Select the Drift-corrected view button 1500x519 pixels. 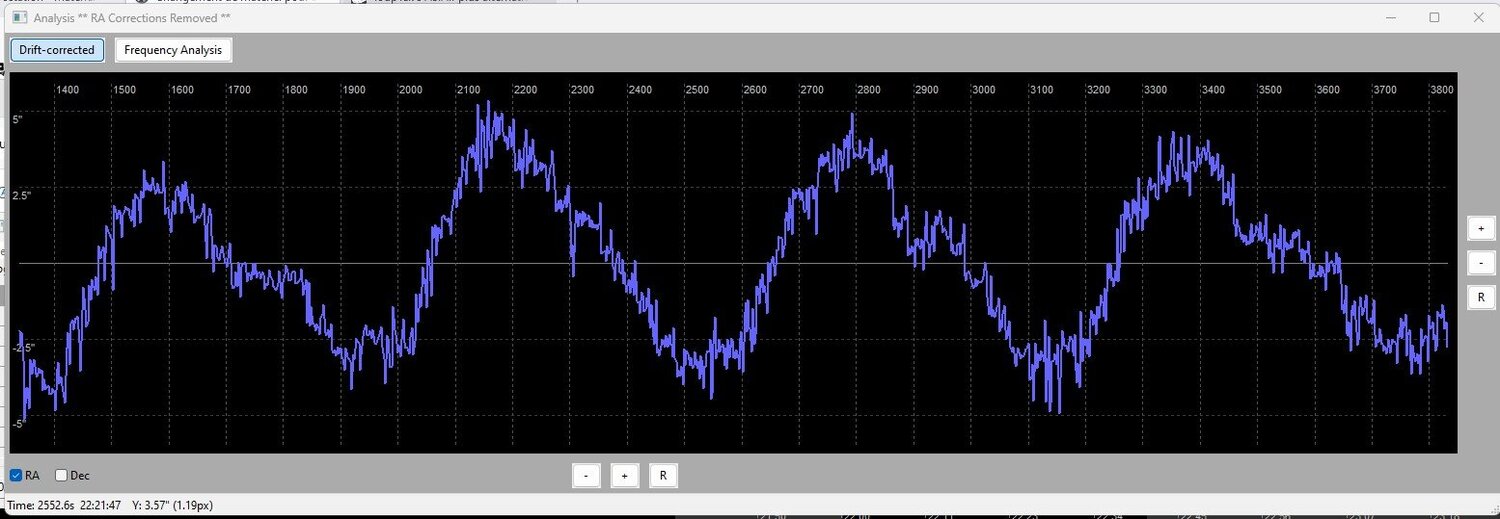[57, 50]
